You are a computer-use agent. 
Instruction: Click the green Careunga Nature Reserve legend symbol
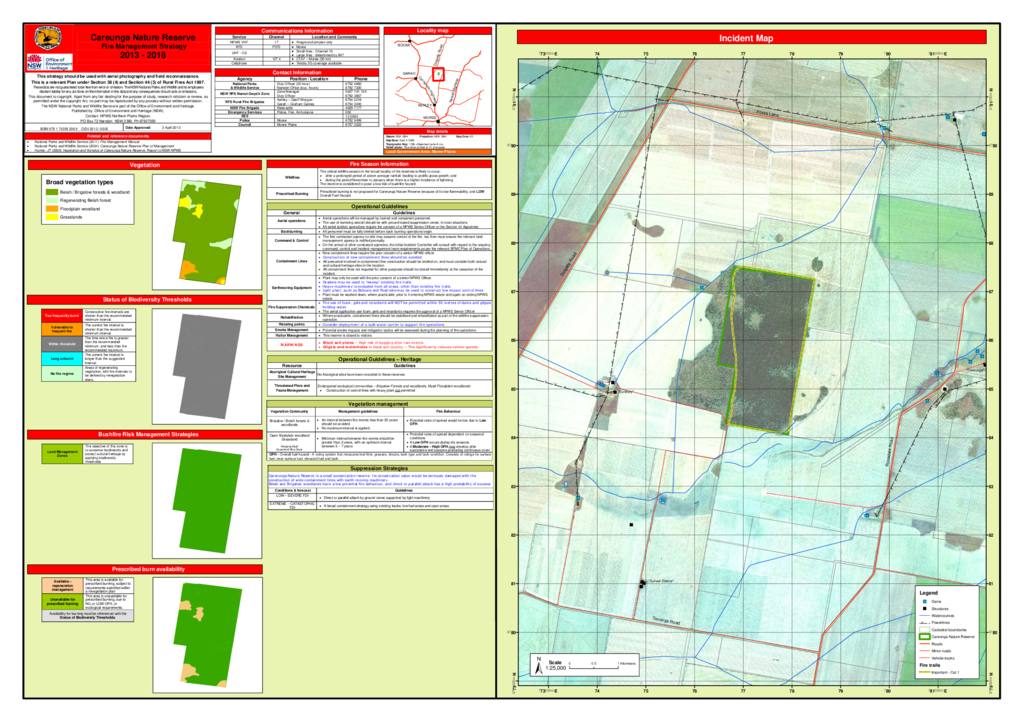(x=924, y=636)
